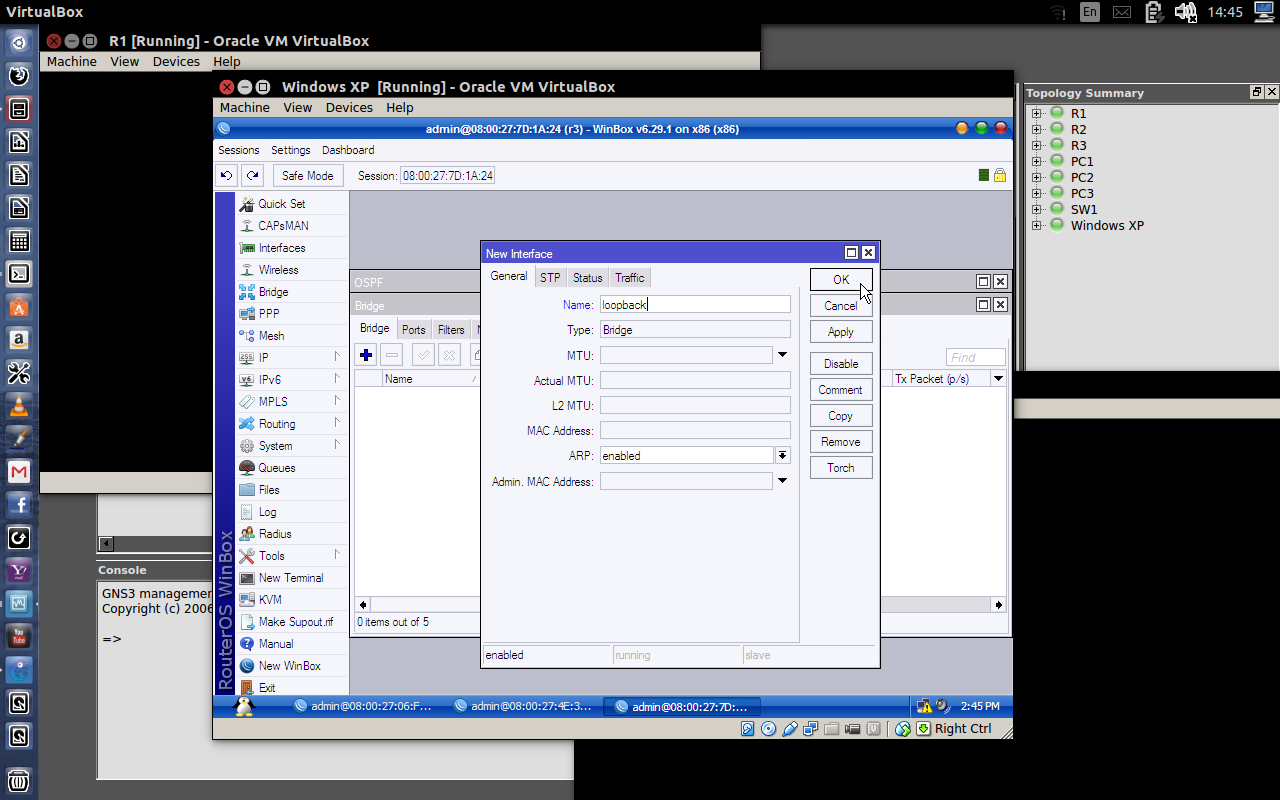Click the disable X icon in Bridge toolbar
1280x800 pixels.
(x=450, y=355)
